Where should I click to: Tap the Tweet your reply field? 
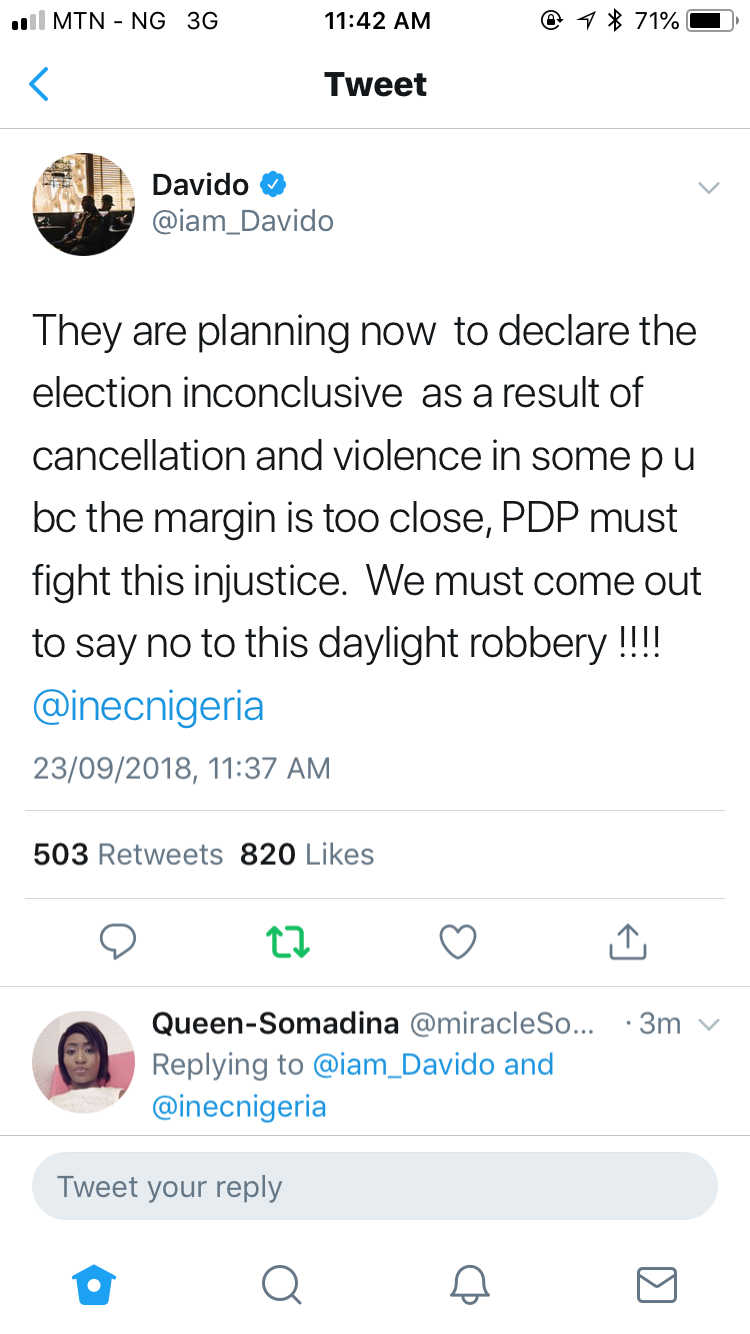point(374,1187)
